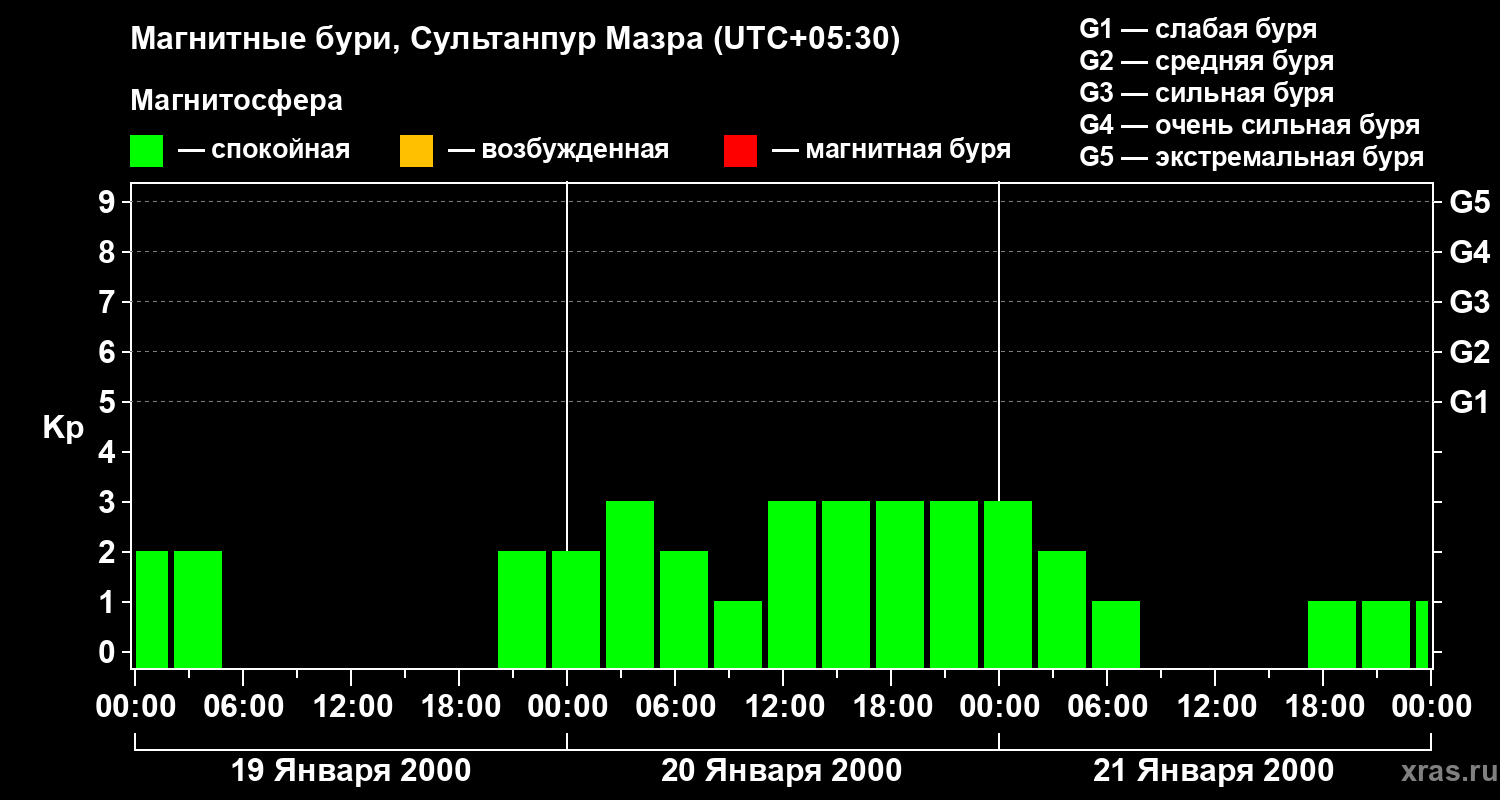Click the 03:00 bar of 20 January with Kp 3
1500x800 pixels.
(x=630, y=585)
